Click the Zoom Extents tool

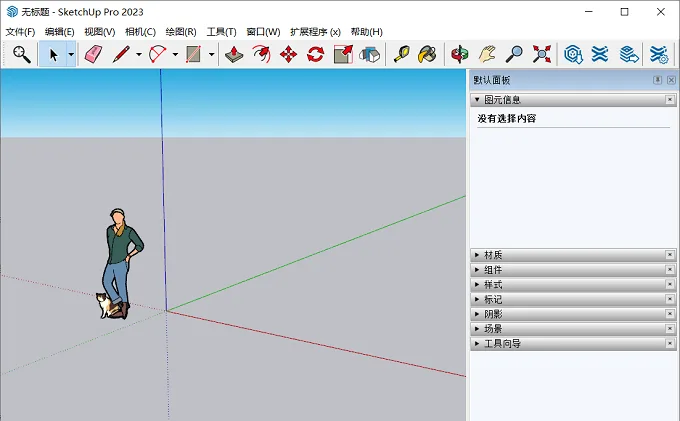[542, 55]
